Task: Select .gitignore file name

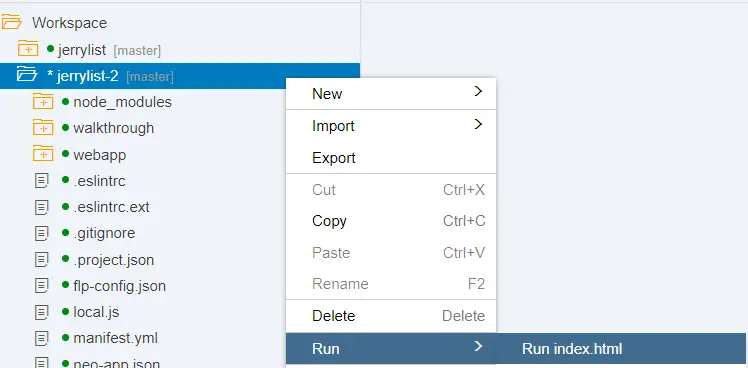Action: coord(104,233)
